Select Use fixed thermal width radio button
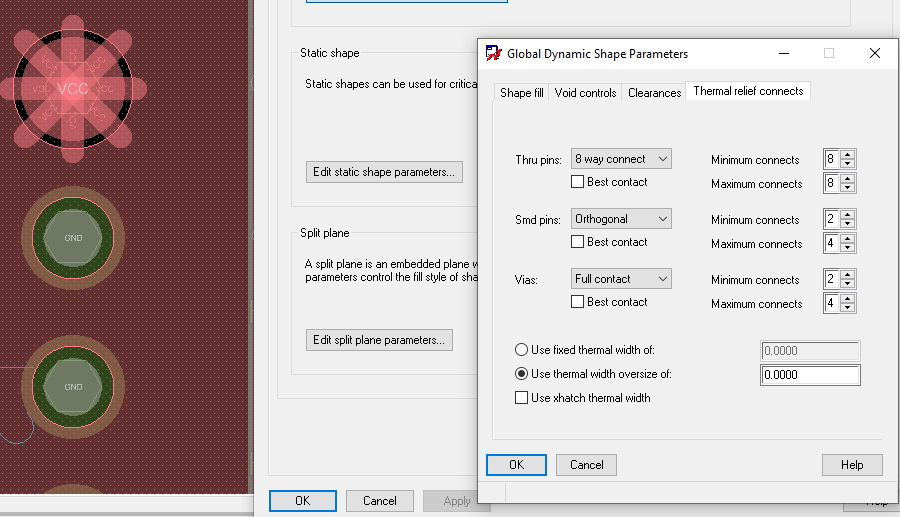The width and height of the screenshot is (900, 517). pyautogui.click(x=521, y=349)
